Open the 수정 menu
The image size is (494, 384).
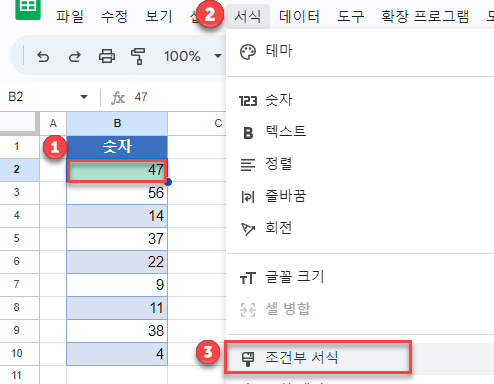114,16
